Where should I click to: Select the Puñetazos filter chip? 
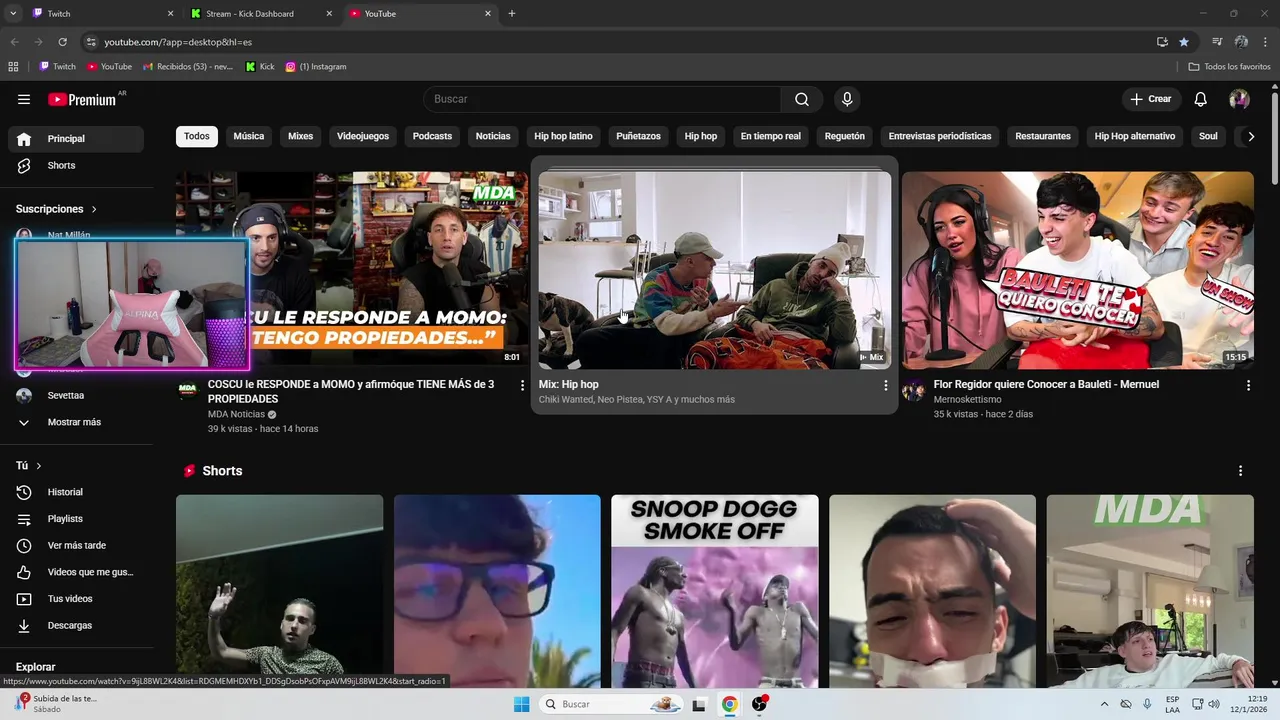(x=638, y=136)
